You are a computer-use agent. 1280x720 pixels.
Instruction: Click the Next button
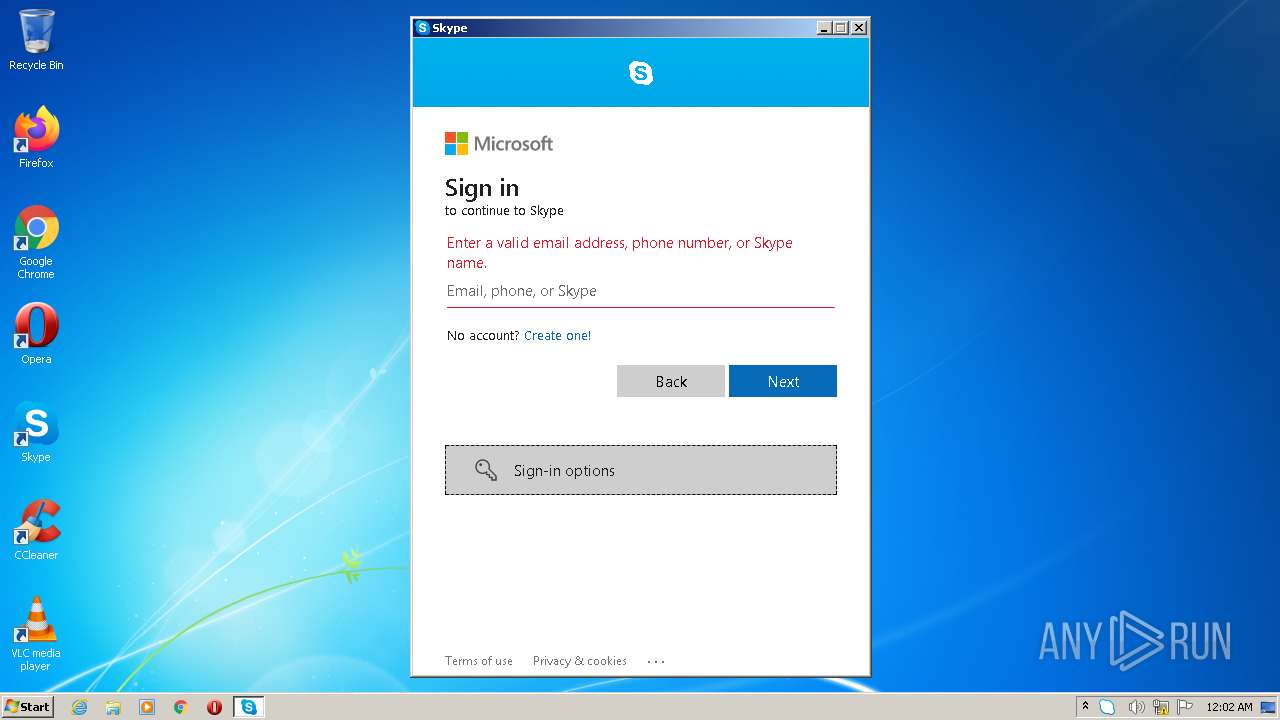click(783, 381)
